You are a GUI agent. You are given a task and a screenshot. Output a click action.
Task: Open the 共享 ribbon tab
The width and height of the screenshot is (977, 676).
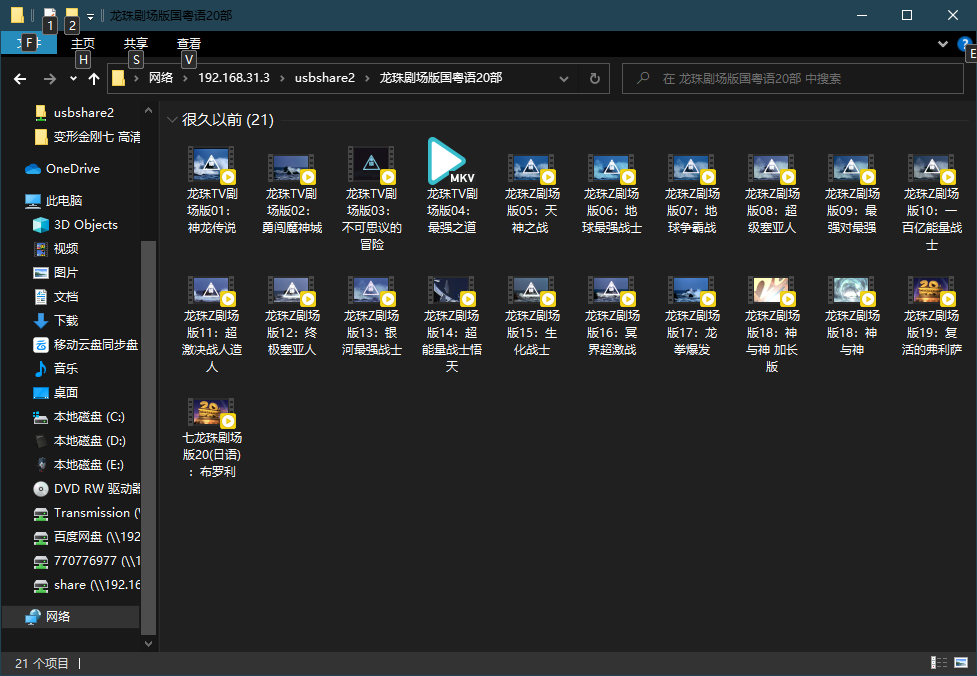[135, 43]
